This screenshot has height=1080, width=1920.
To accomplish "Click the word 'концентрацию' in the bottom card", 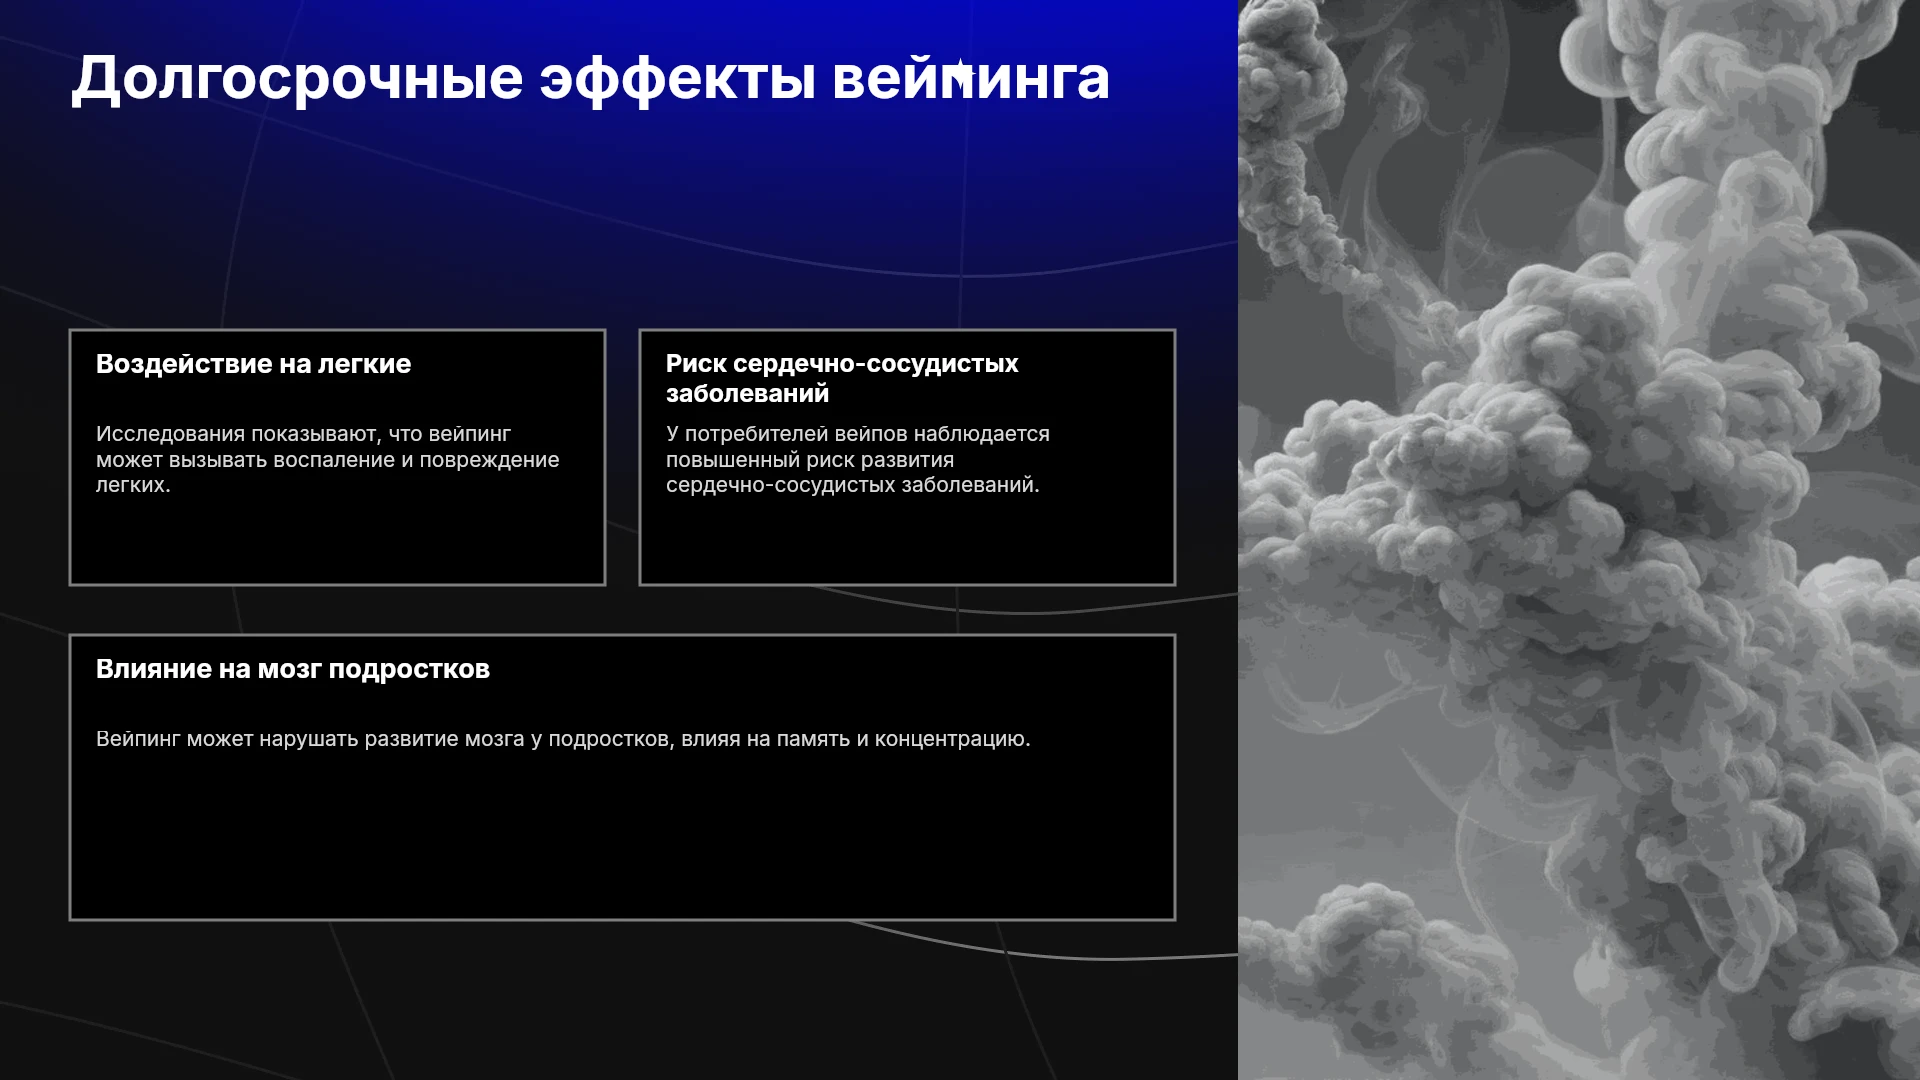I will point(952,739).
